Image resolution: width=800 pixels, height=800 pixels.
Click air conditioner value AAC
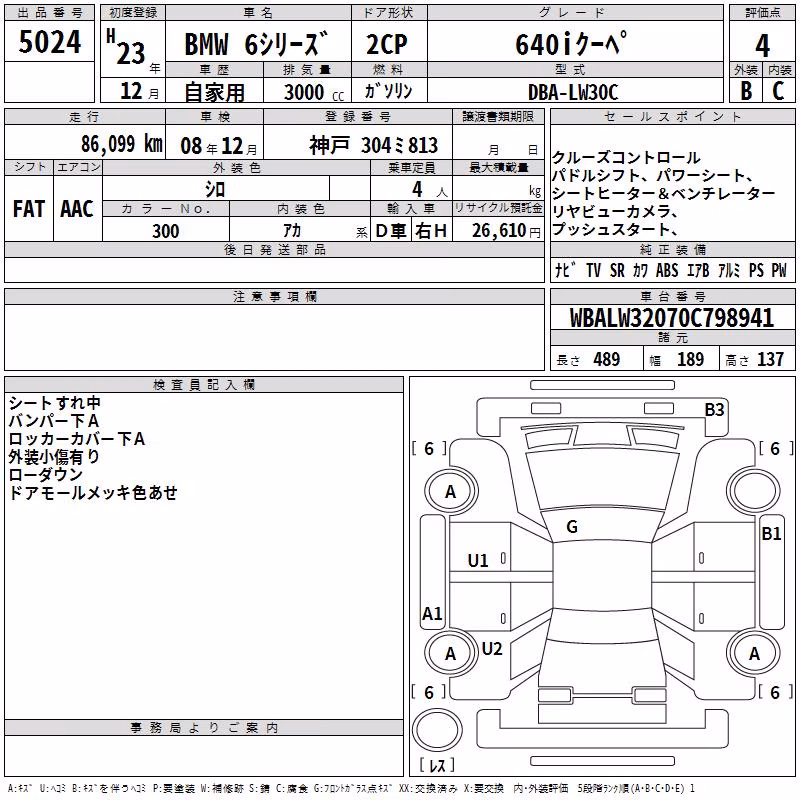[77, 209]
